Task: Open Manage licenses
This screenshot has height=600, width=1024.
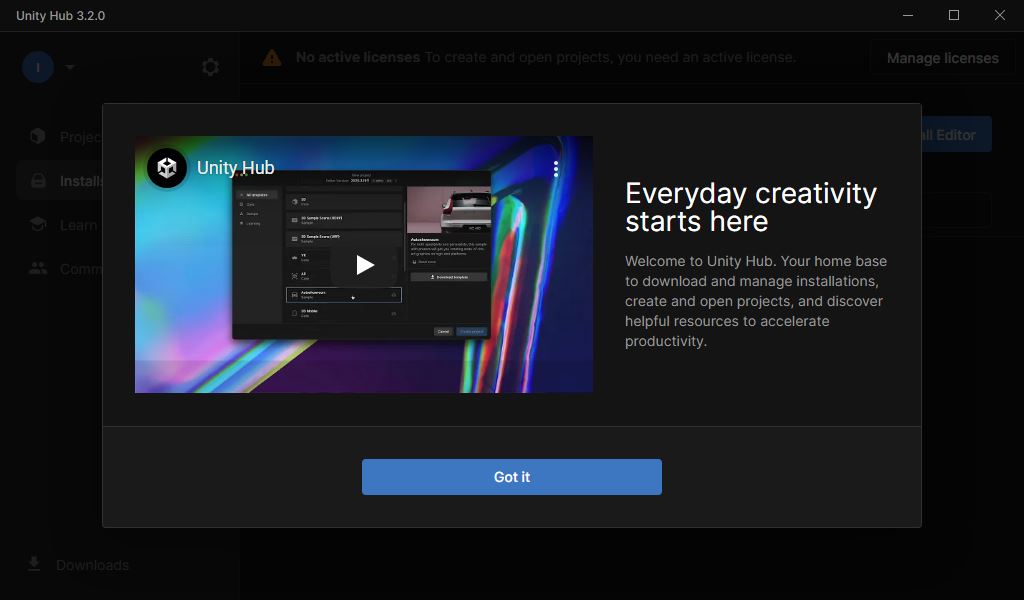Action: pos(942,58)
